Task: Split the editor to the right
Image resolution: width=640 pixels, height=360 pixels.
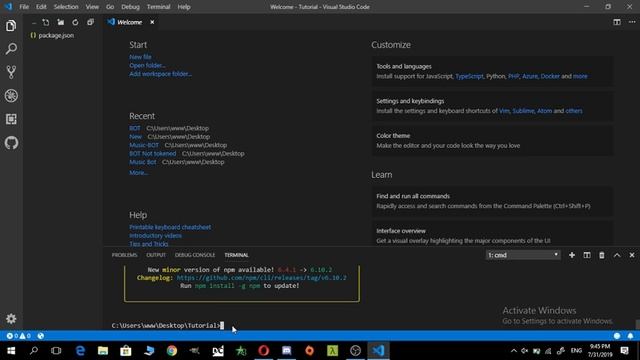Action: coord(617,22)
